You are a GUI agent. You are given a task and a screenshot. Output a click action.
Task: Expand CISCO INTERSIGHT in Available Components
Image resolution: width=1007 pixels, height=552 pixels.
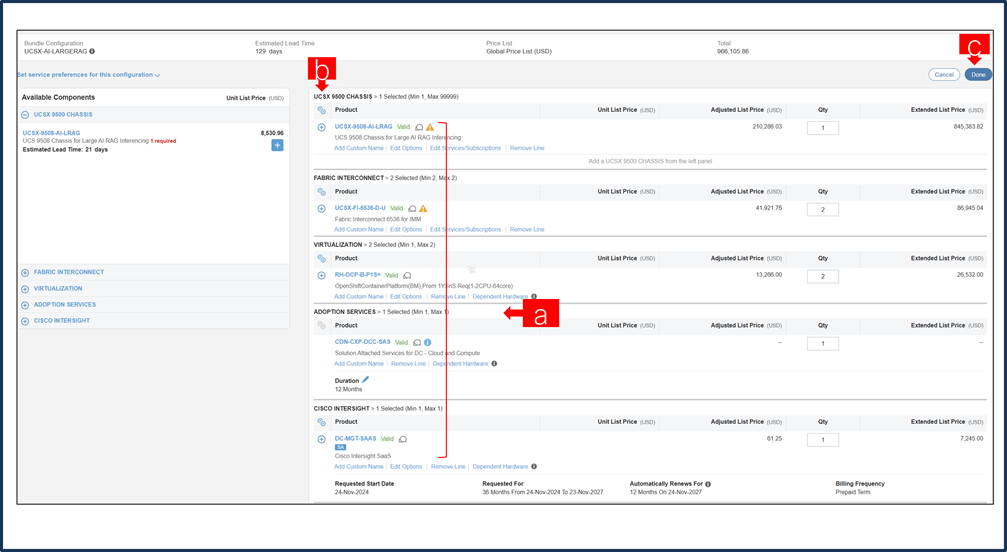(x=25, y=321)
